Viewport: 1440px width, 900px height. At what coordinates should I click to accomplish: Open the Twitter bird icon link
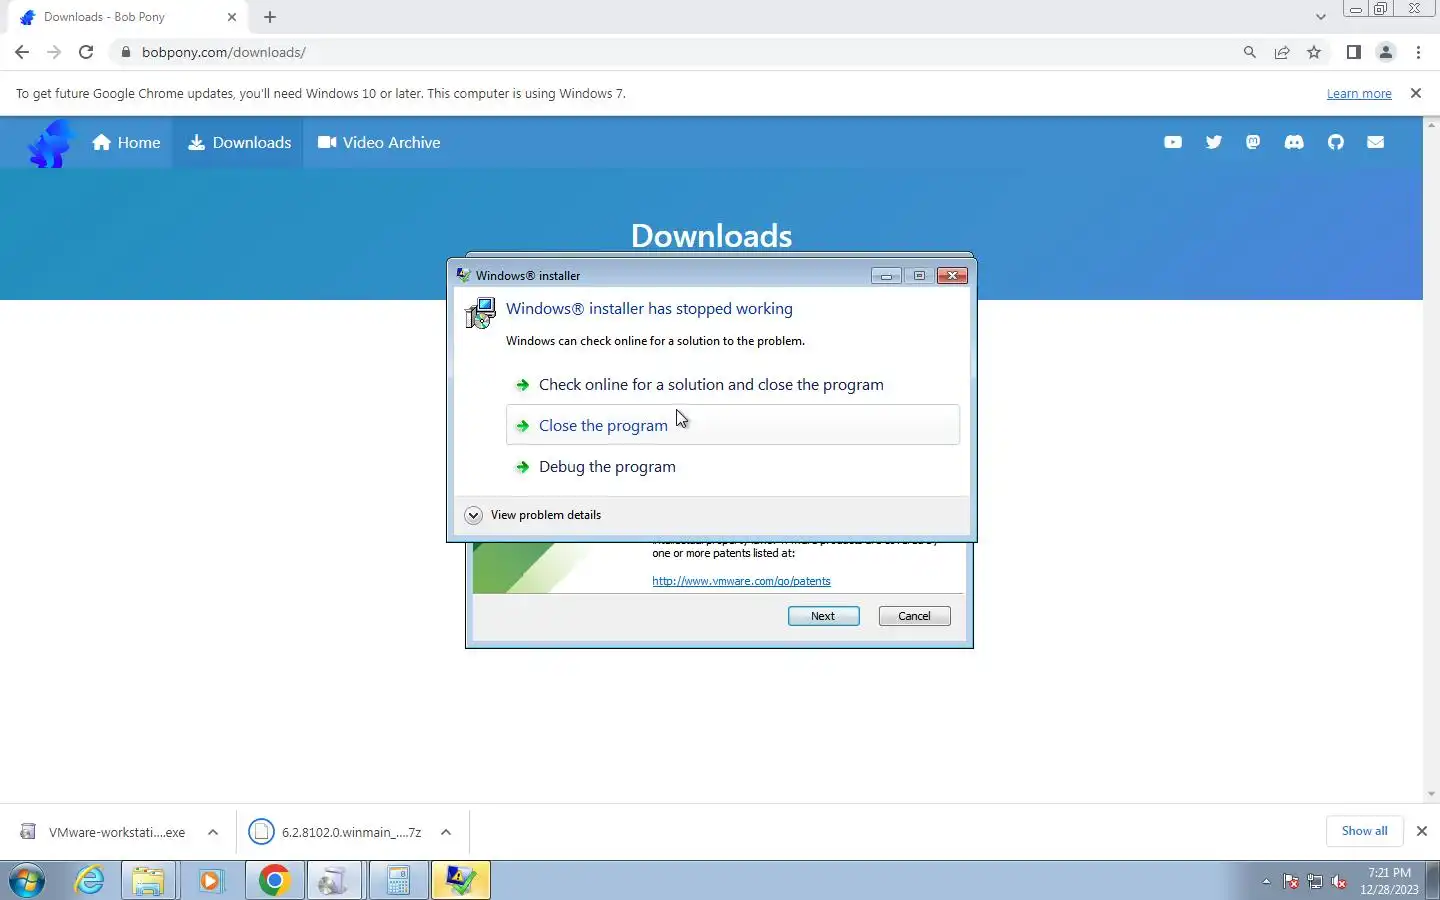click(x=1214, y=142)
